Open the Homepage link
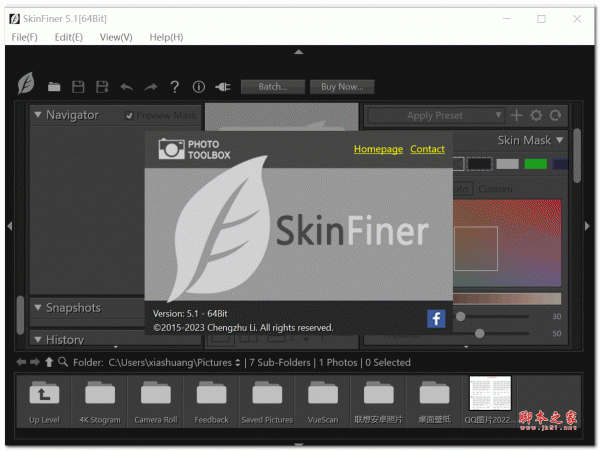 pos(378,149)
